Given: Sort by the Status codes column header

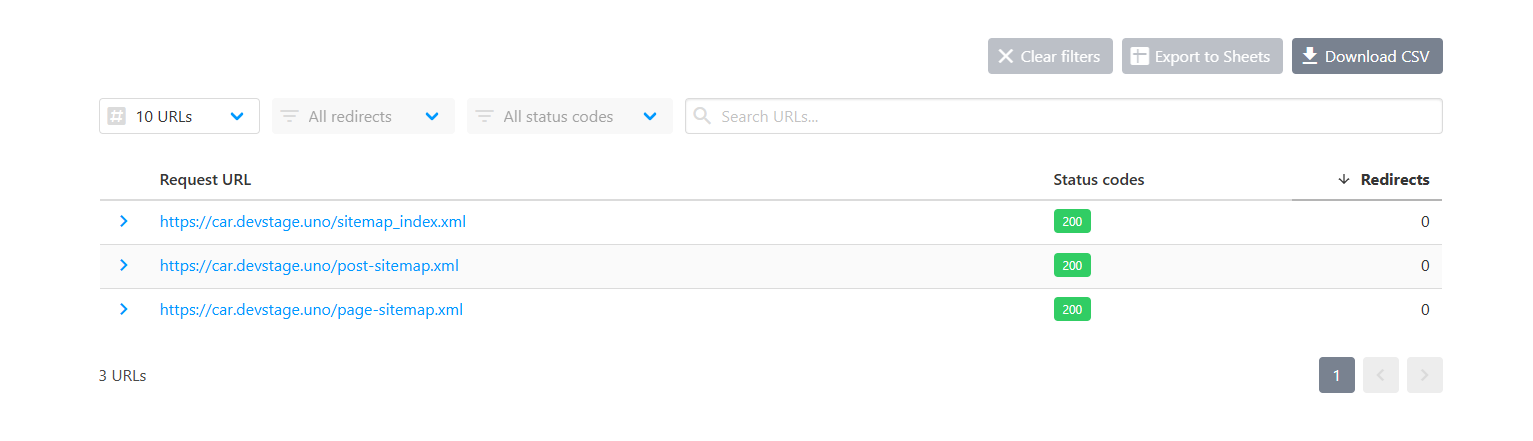Looking at the screenshot, I should [1099, 180].
